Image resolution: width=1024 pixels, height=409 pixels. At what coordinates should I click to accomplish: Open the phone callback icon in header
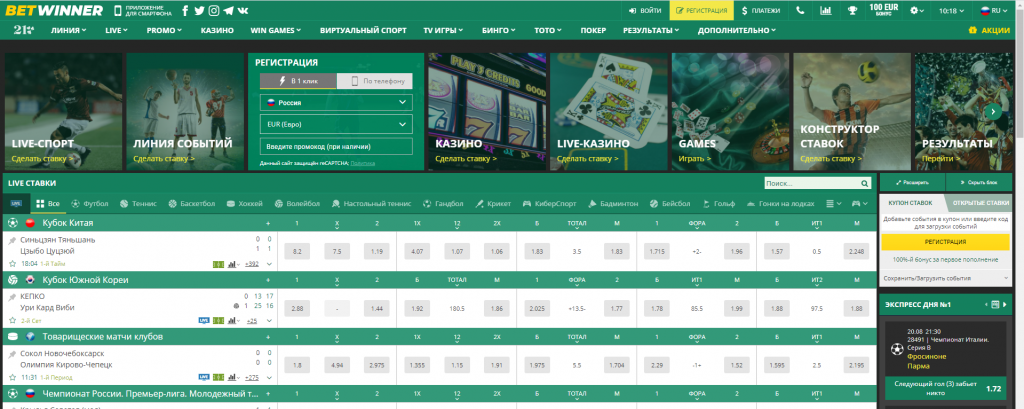[x=801, y=10]
